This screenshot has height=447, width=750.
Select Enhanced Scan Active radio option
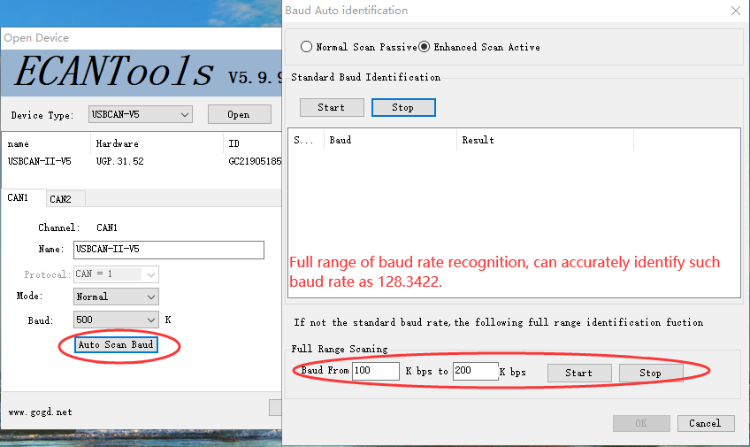pos(424,47)
